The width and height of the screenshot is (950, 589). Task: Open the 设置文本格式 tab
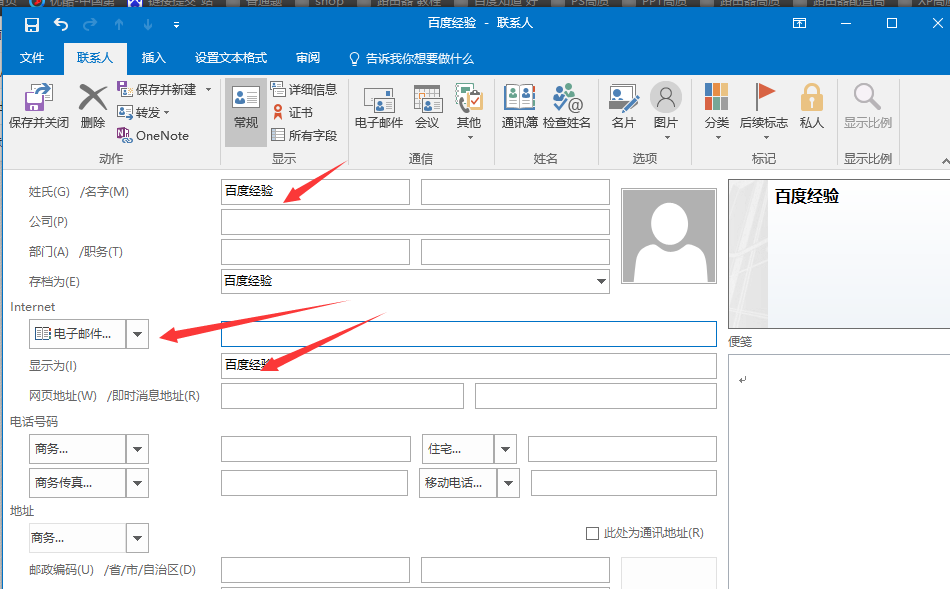tap(231, 58)
